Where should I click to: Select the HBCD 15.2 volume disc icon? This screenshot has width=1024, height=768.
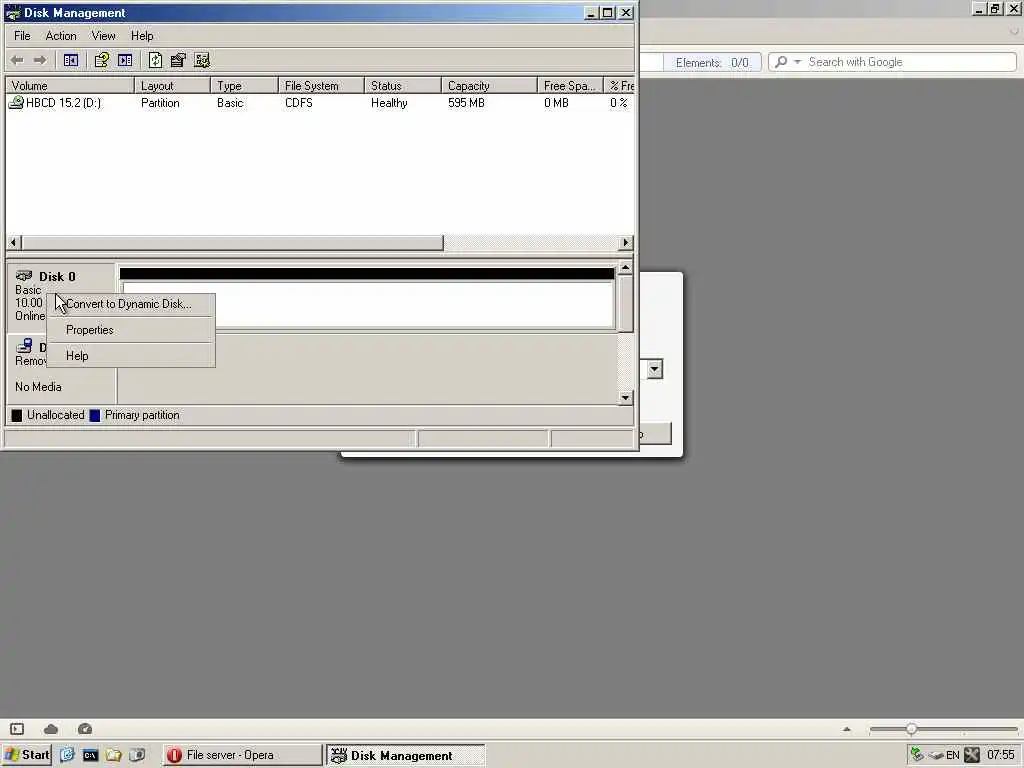click(16, 103)
